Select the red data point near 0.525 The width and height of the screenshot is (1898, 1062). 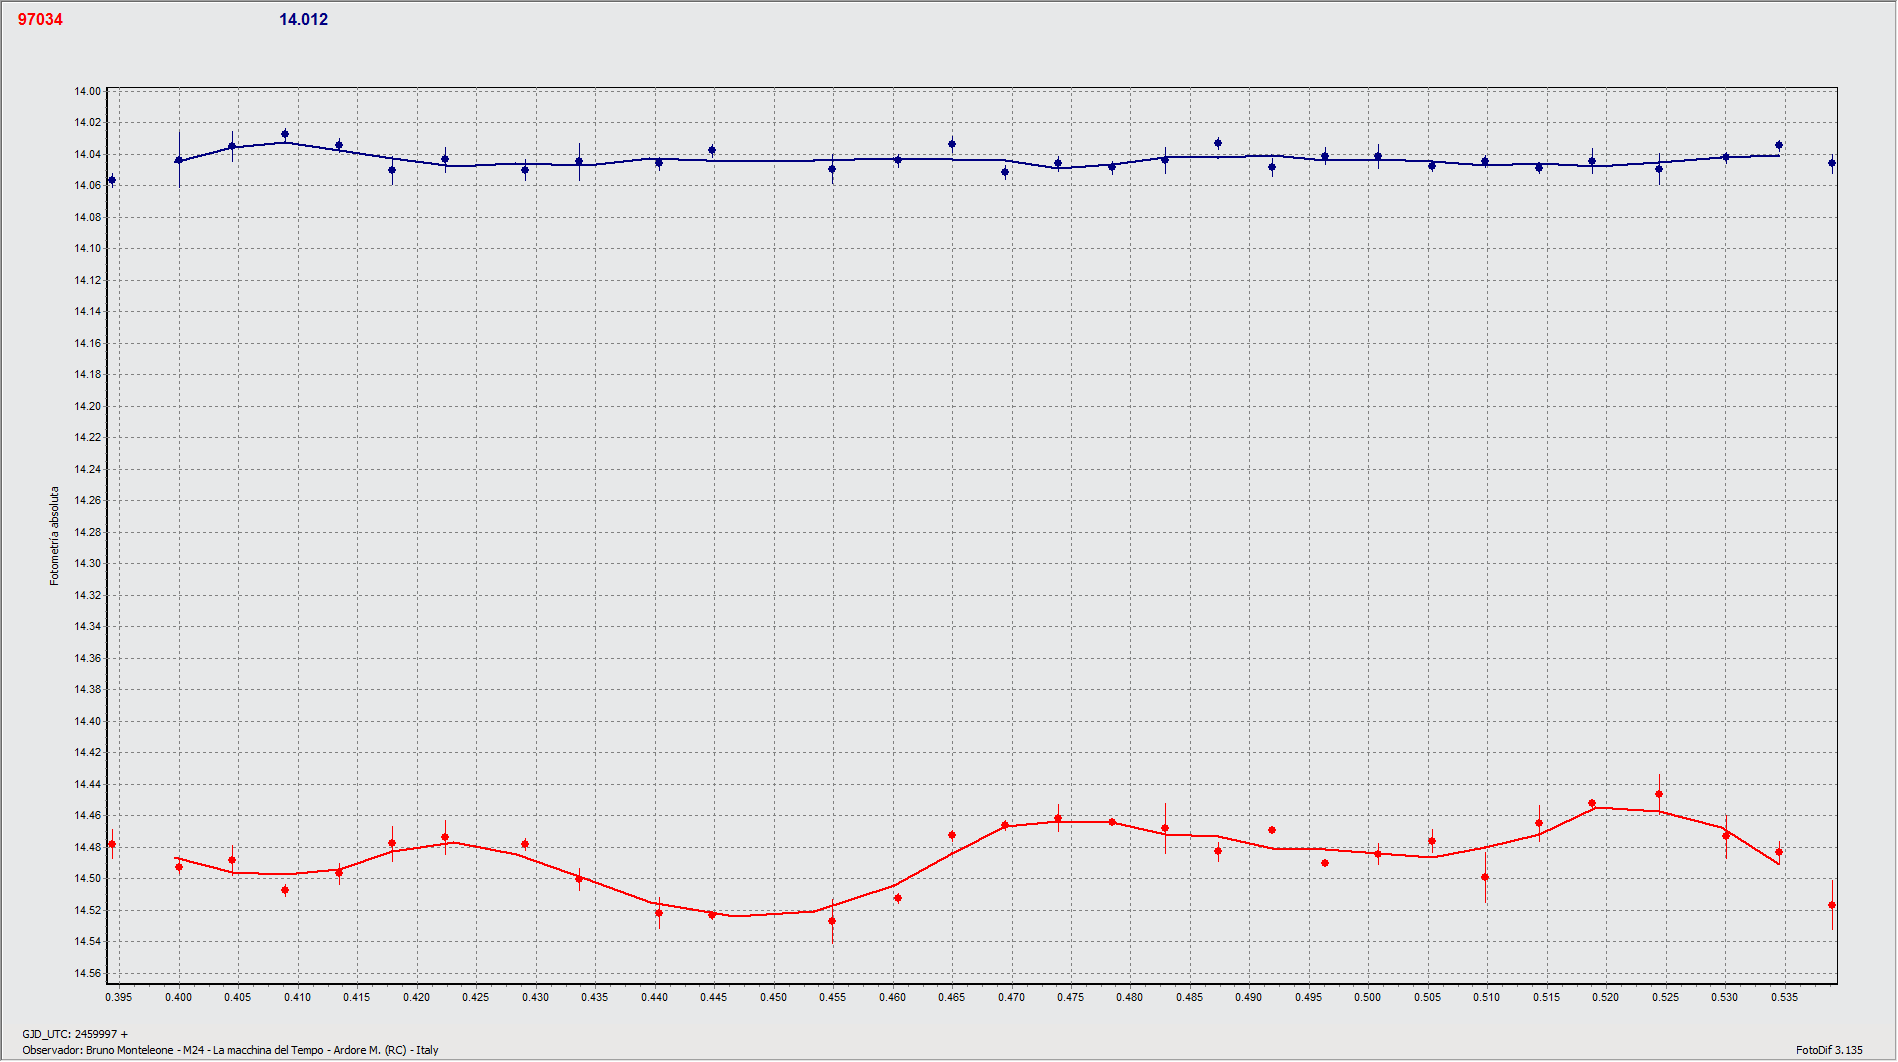[x=1659, y=795]
